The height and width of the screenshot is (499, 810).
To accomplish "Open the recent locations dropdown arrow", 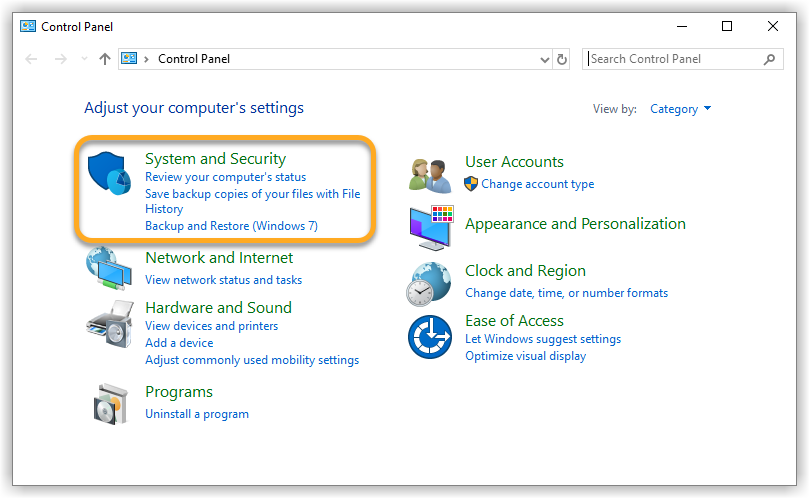I will tap(83, 59).
